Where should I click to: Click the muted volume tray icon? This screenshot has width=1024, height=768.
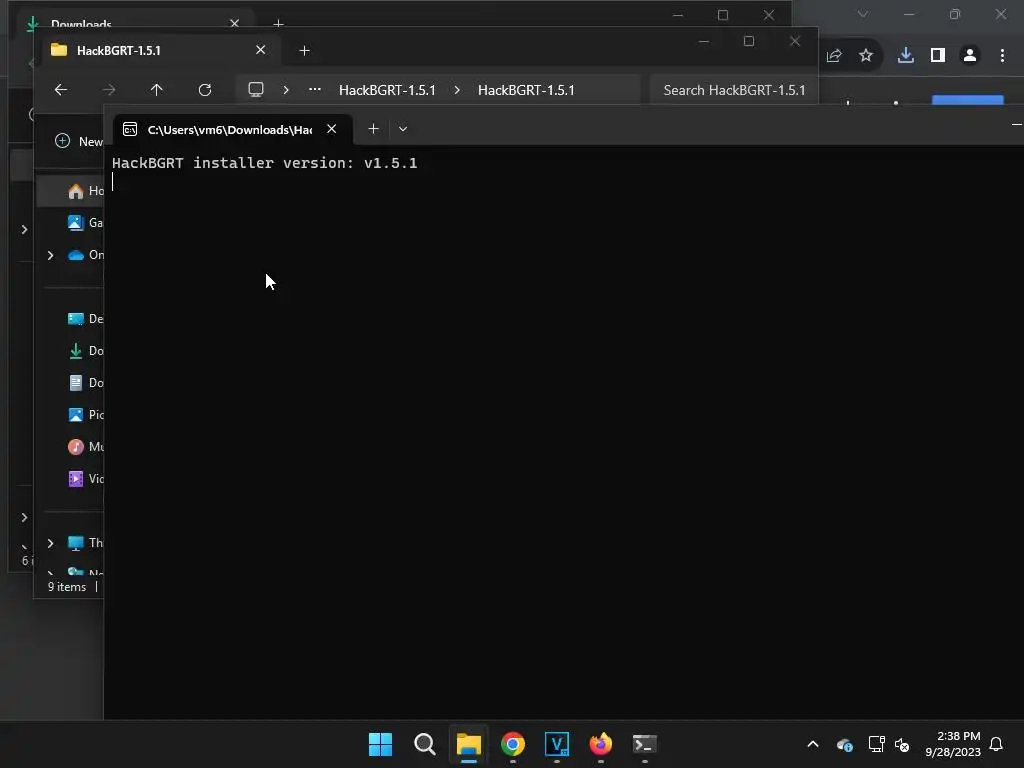click(x=902, y=744)
